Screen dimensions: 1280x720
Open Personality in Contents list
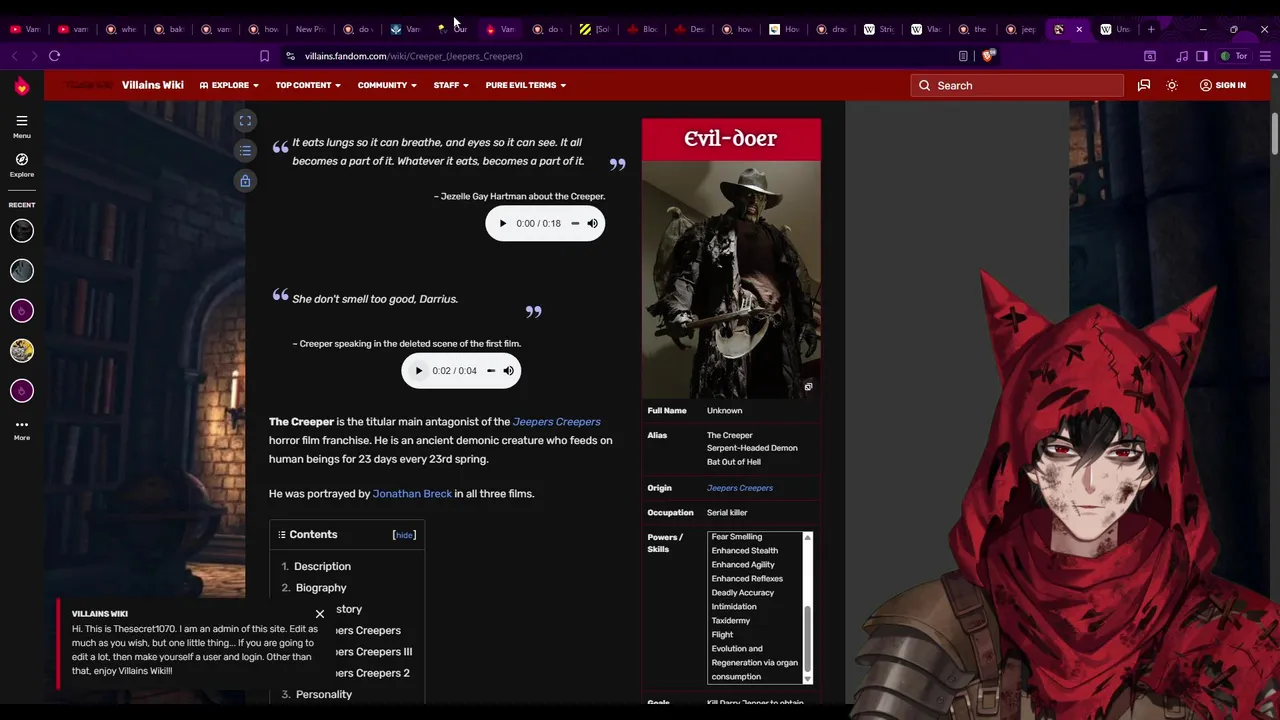pyautogui.click(x=324, y=695)
